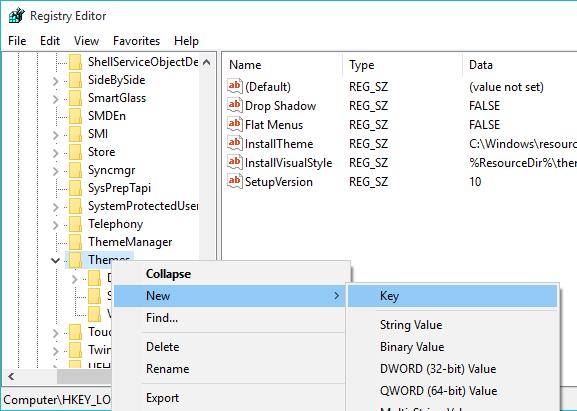Viewport: 577px width, 411px height.
Task: Collapse the Themes key with its arrow
Action: 56,261
